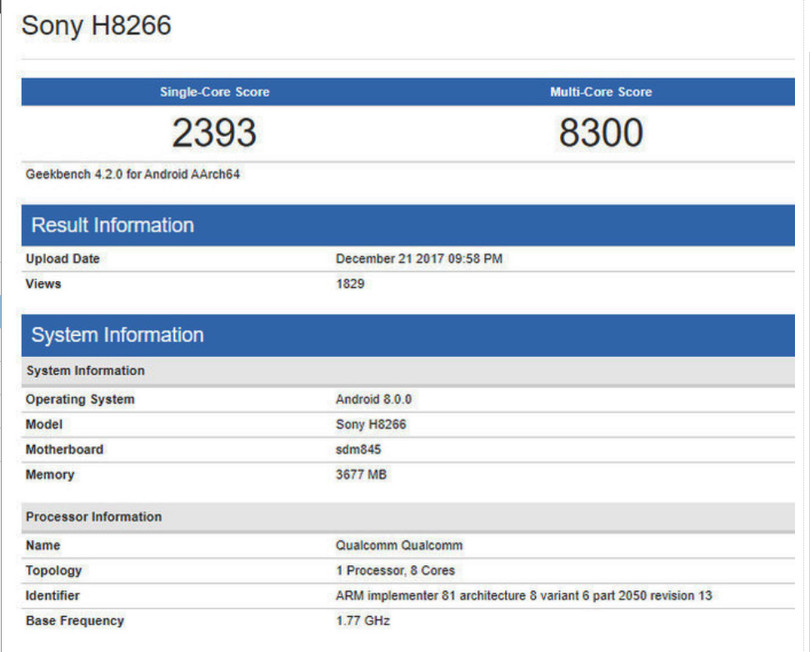Click the Qualcomm processor name value

click(x=397, y=545)
